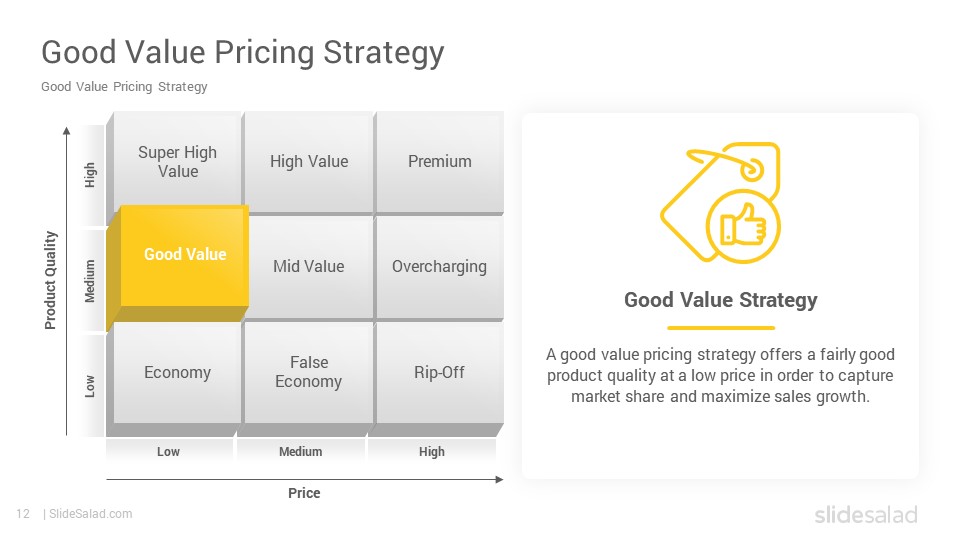The width and height of the screenshot is (960, 540).
Task: Select the False Economy cell
Action: tap(309, 372)
